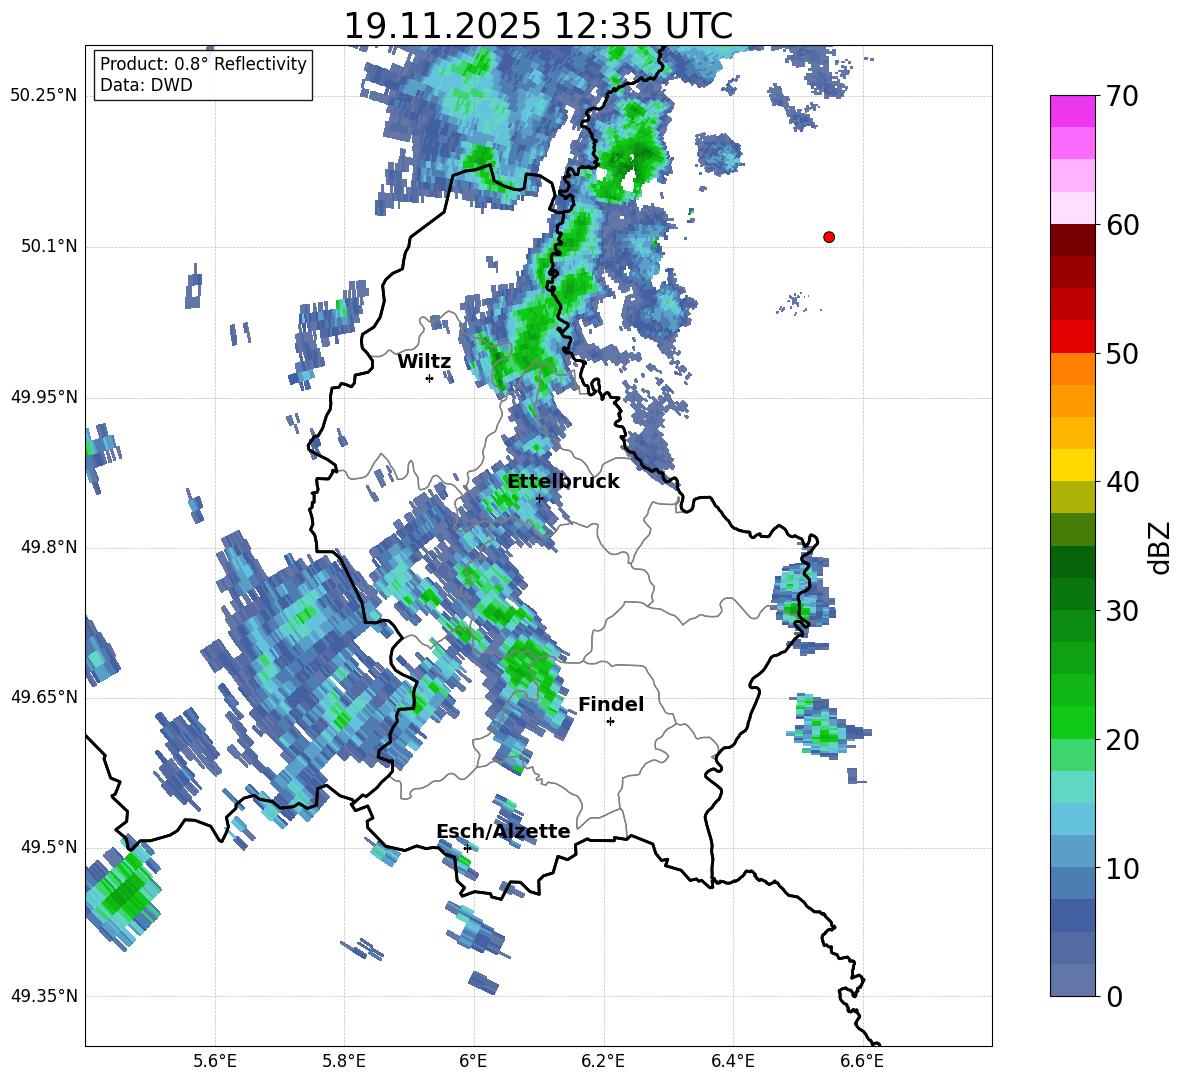The height and width of the screenshot is (1081, 1184).
Task: Click the Esch/Alzette station cross marker
Action: tap(467, 848)
